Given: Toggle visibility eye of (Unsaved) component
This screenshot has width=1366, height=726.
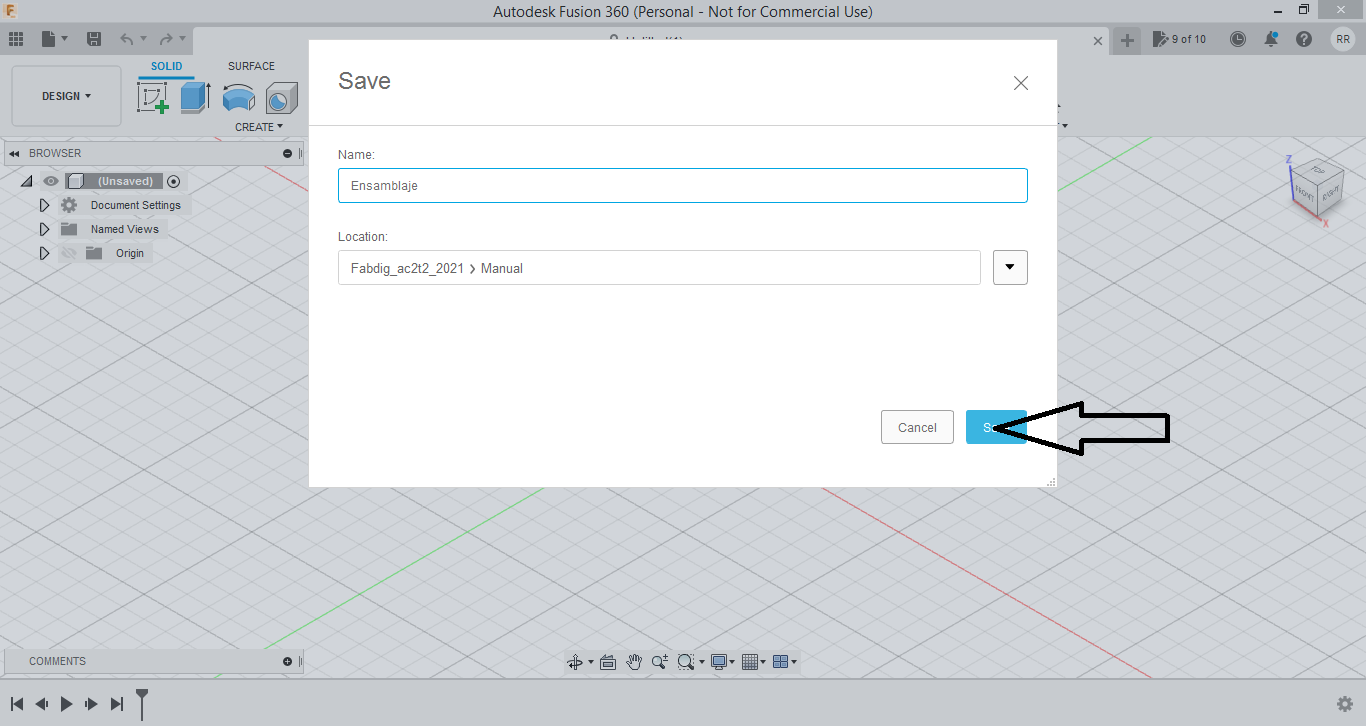Looking at the screenshot, I should point(51,181).
